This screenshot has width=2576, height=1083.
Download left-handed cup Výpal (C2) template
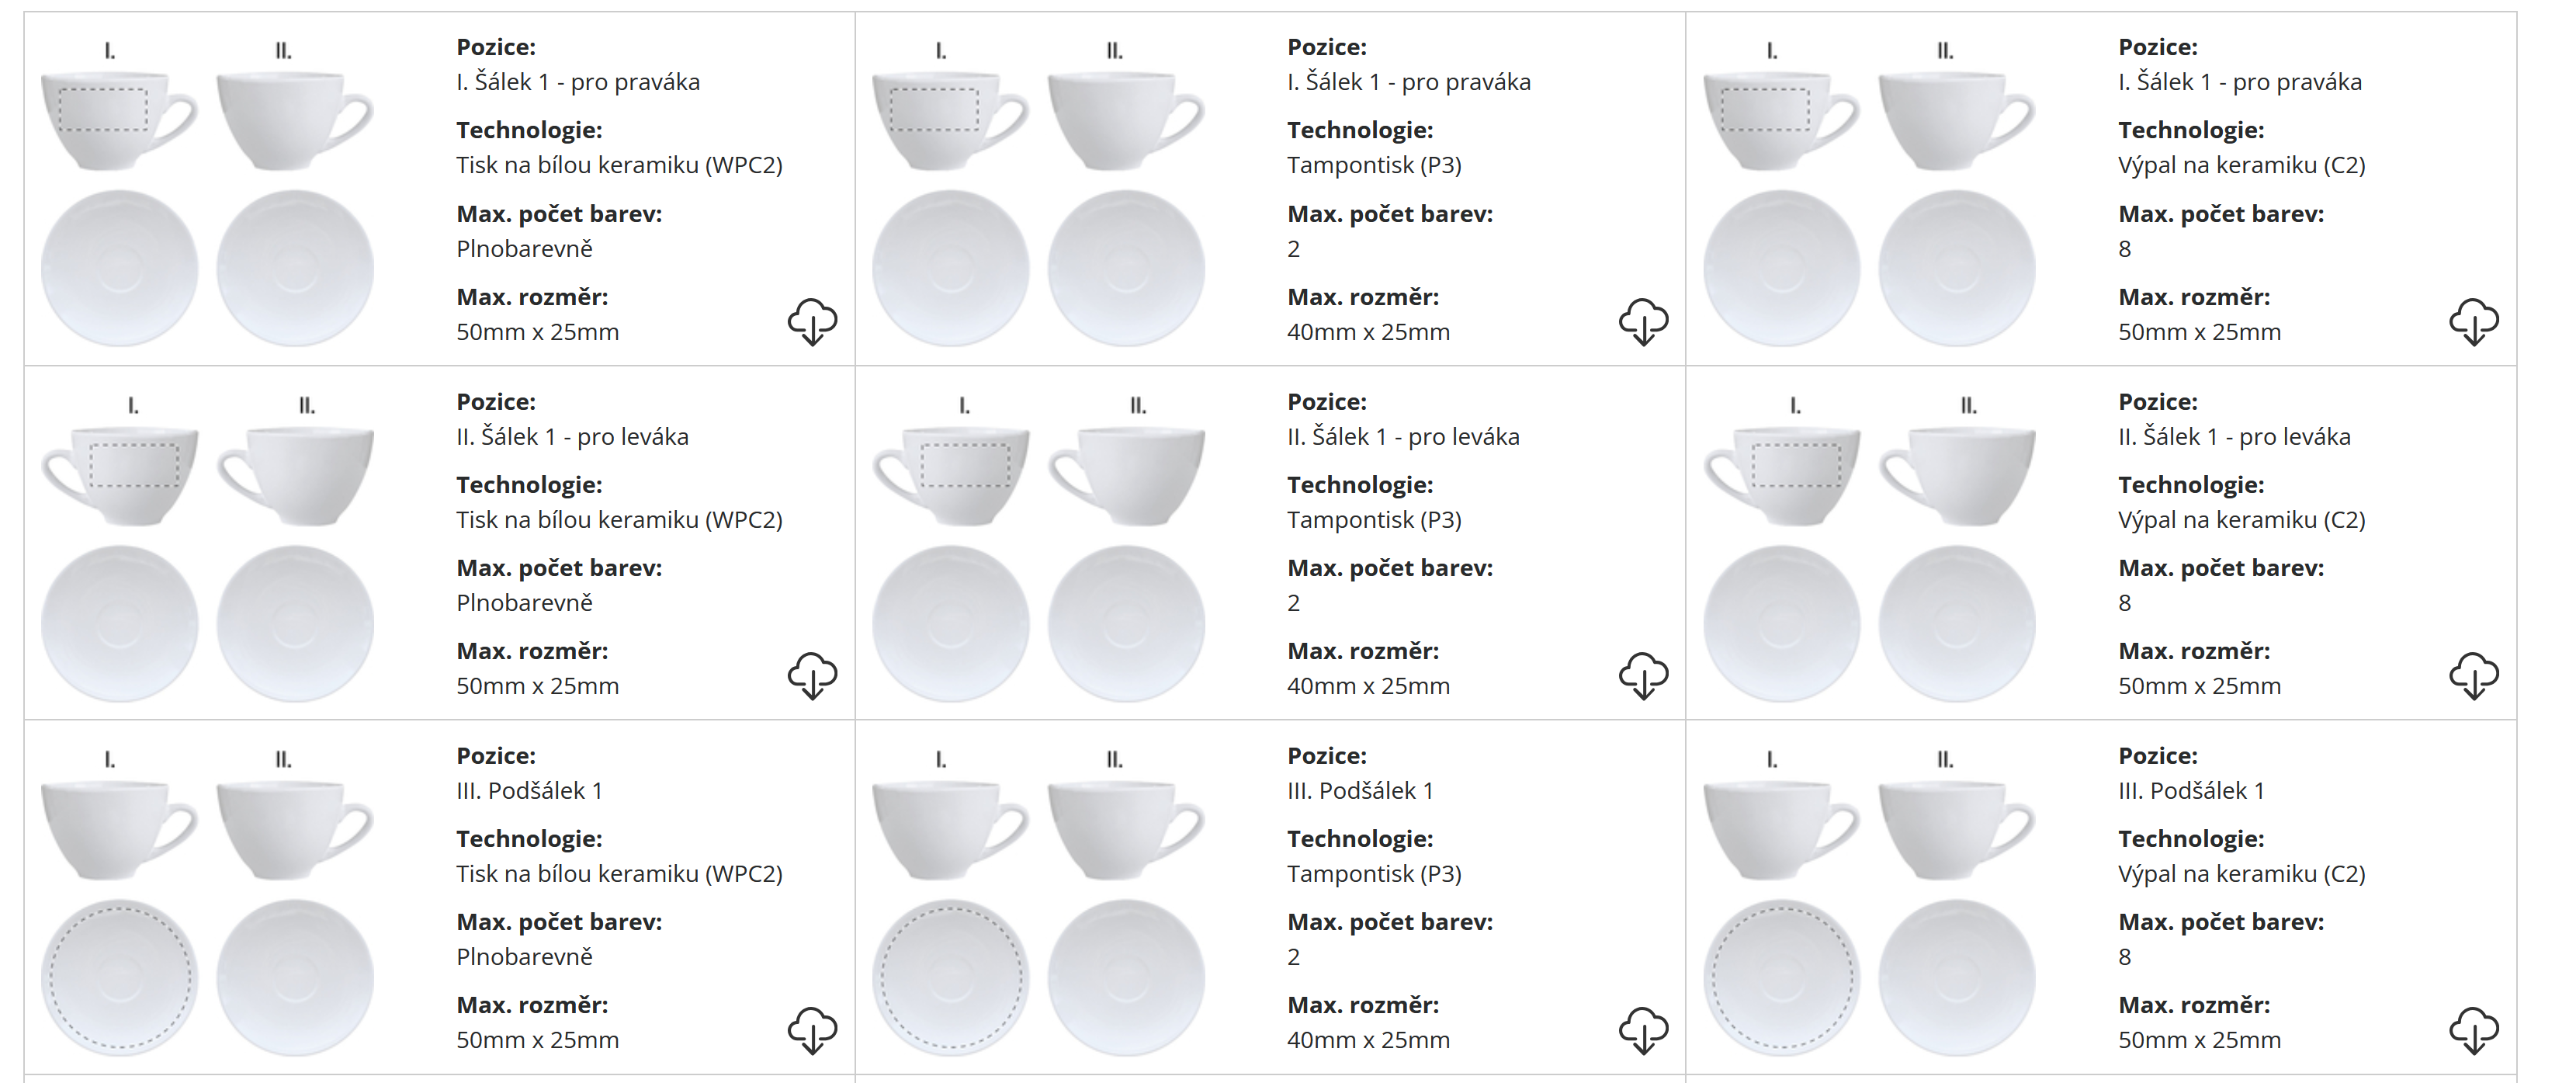click(x=2474, y=675)
